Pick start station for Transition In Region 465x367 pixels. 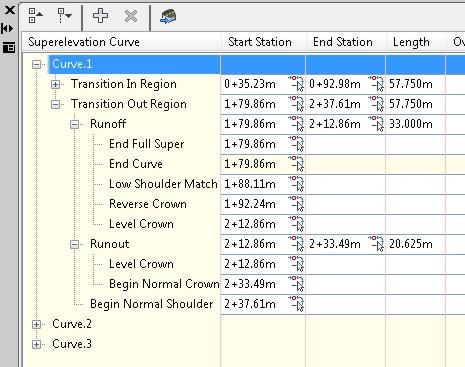tap(296, 84)
